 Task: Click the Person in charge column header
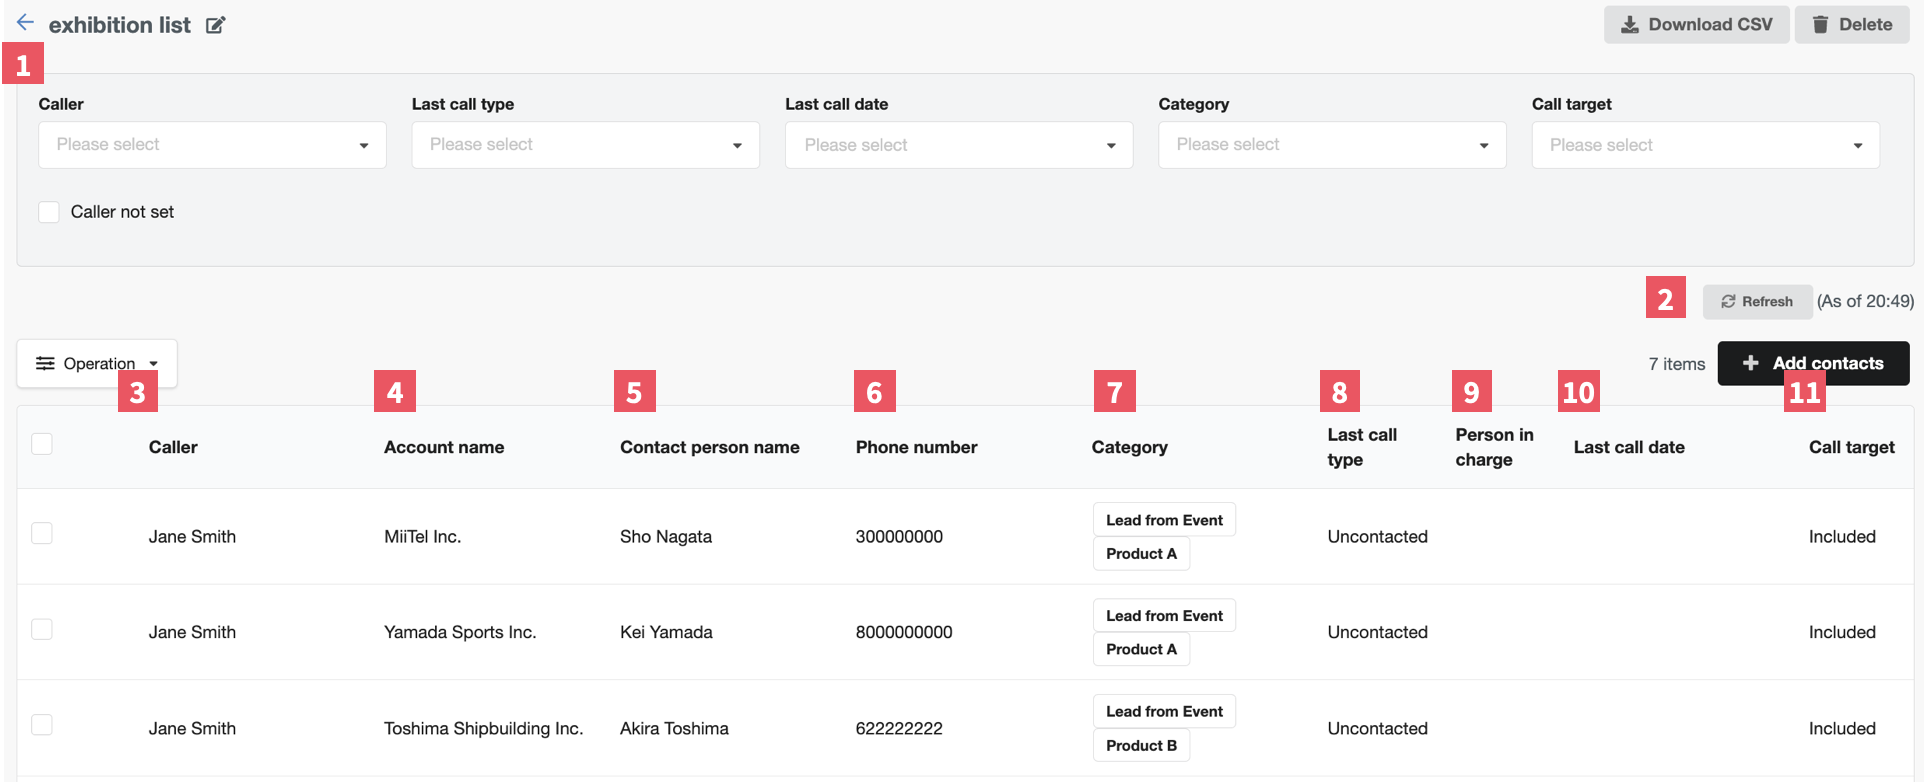click(1494, 447)
